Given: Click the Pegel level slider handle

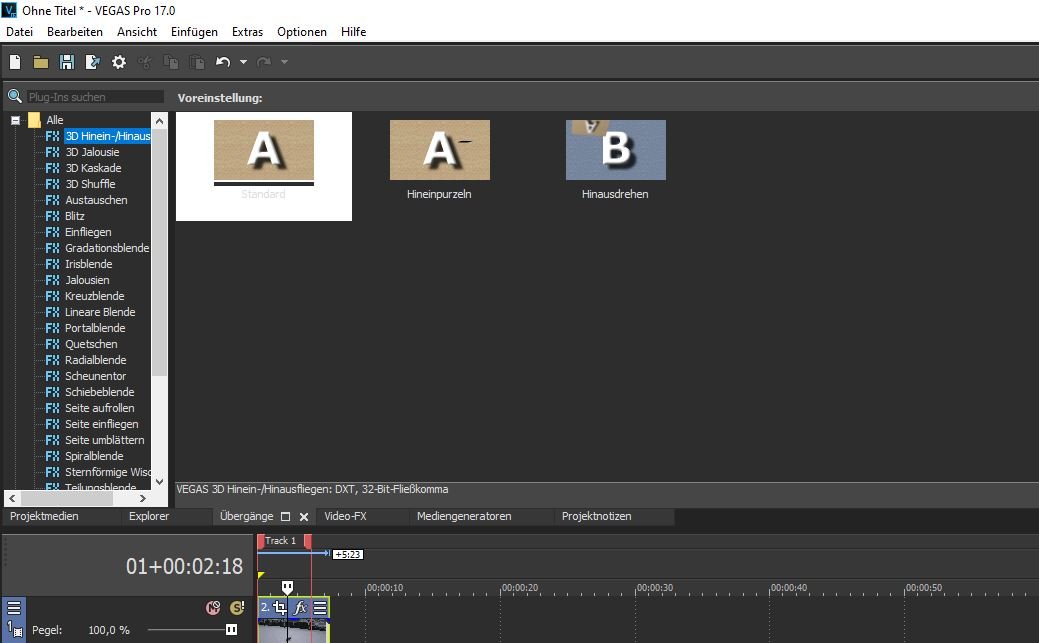Looking at the screenshot, I should 231,630.
